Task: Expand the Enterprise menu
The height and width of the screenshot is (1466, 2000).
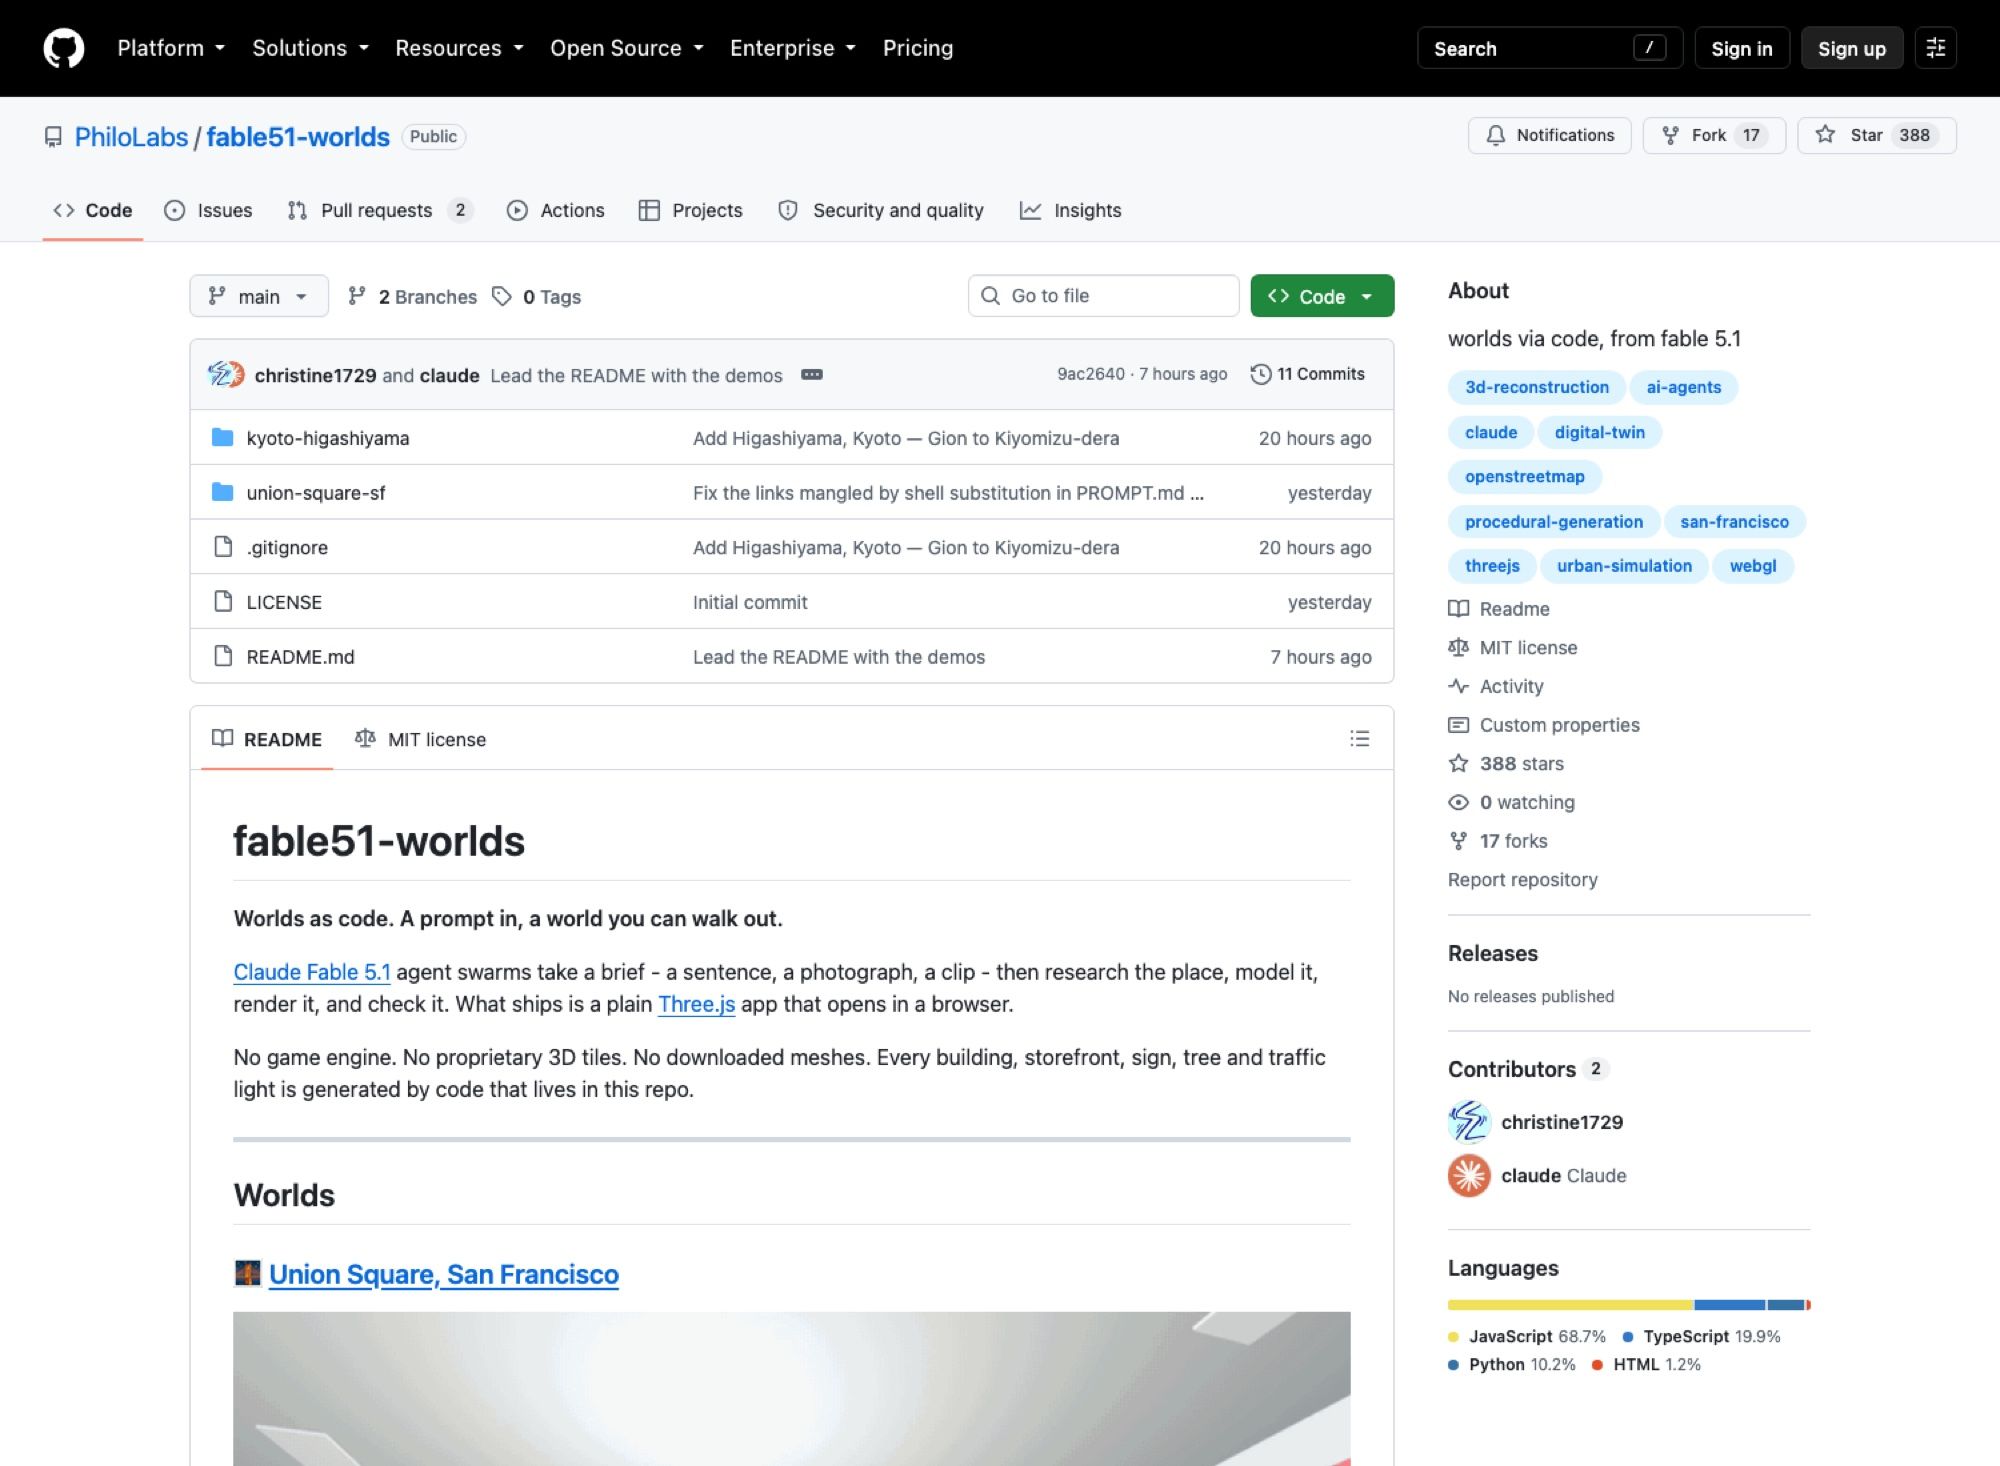Action: (x=793, y=48)
